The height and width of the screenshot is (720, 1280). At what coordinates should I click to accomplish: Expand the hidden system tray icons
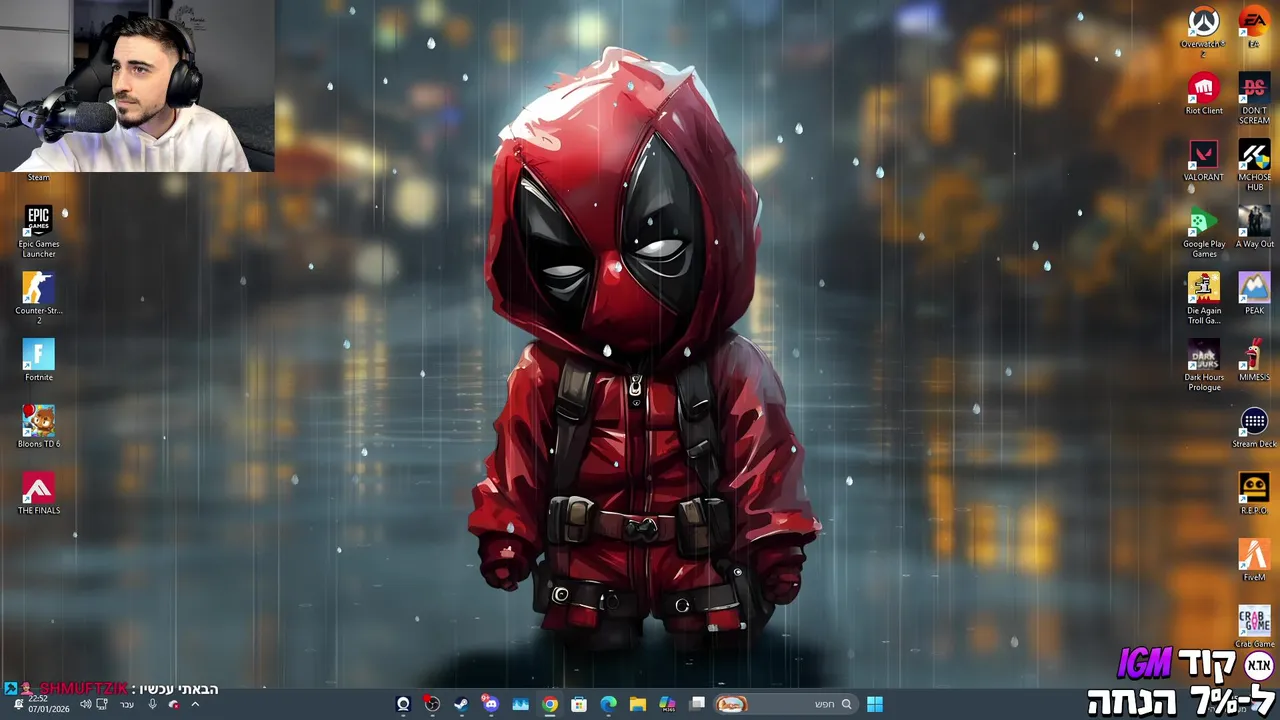pos(195,704)
